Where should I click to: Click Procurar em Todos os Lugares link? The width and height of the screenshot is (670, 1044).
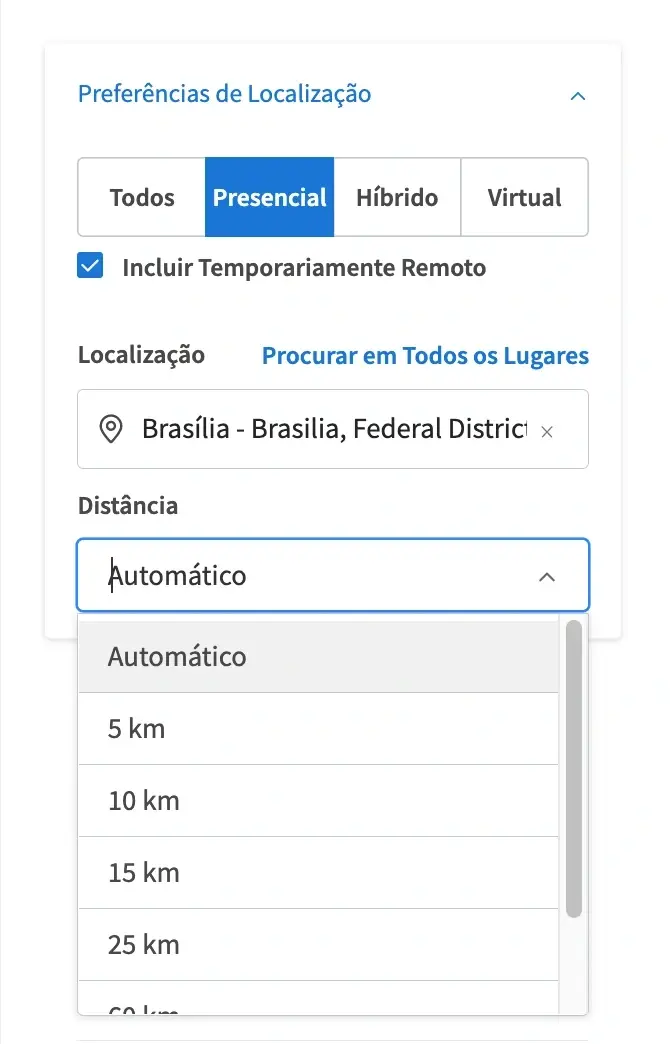(425, 356)
